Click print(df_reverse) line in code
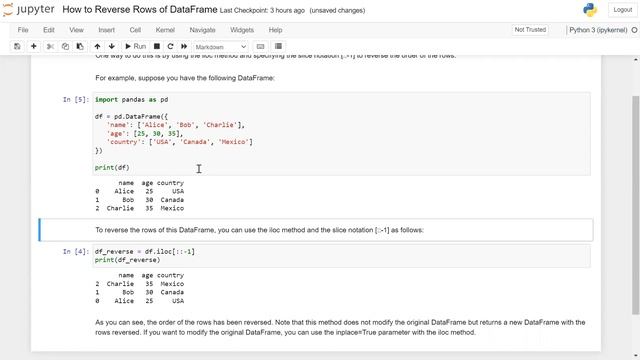The image size is (640, 360). (x=127, y=260)
